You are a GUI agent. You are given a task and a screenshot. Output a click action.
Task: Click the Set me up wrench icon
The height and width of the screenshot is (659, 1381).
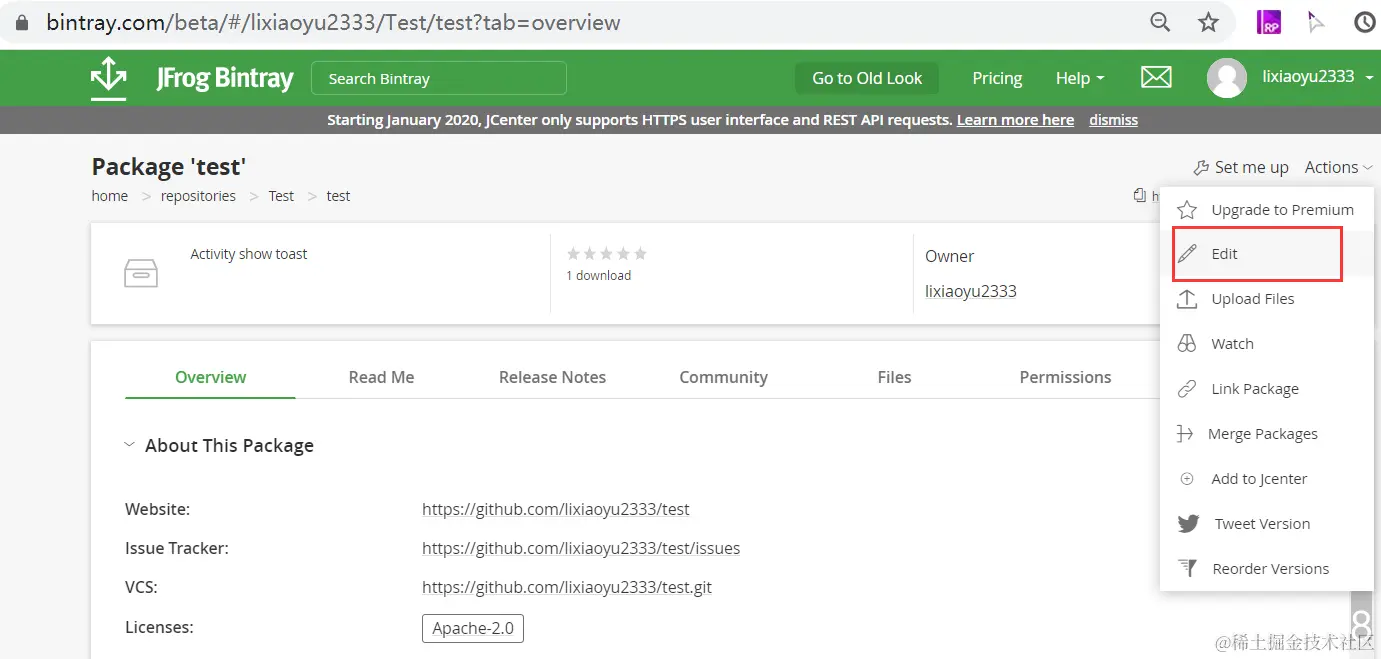point(1201,168)
